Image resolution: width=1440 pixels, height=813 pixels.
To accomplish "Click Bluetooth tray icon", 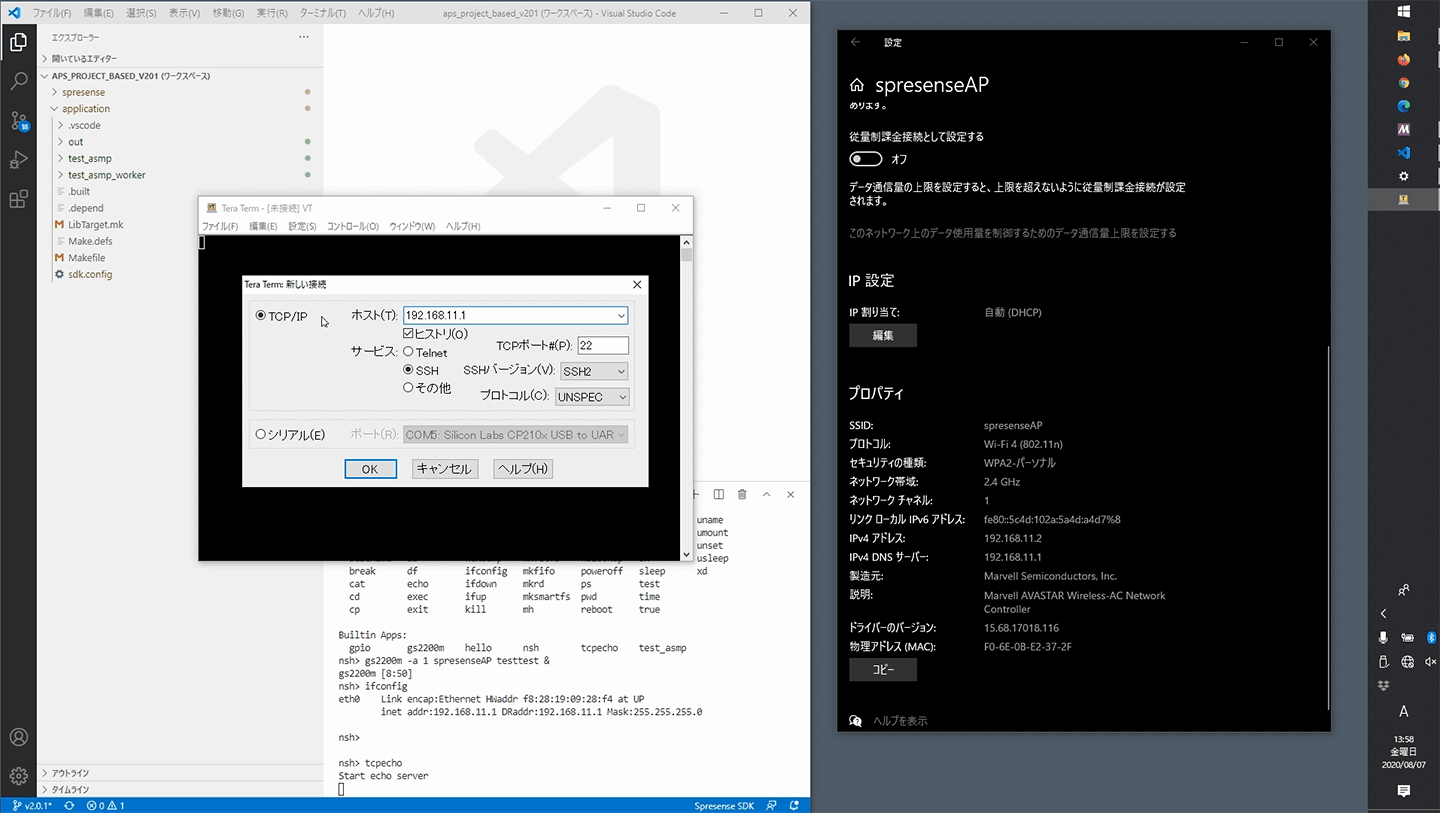I will pyautogui.click(x=1431, y=637).
